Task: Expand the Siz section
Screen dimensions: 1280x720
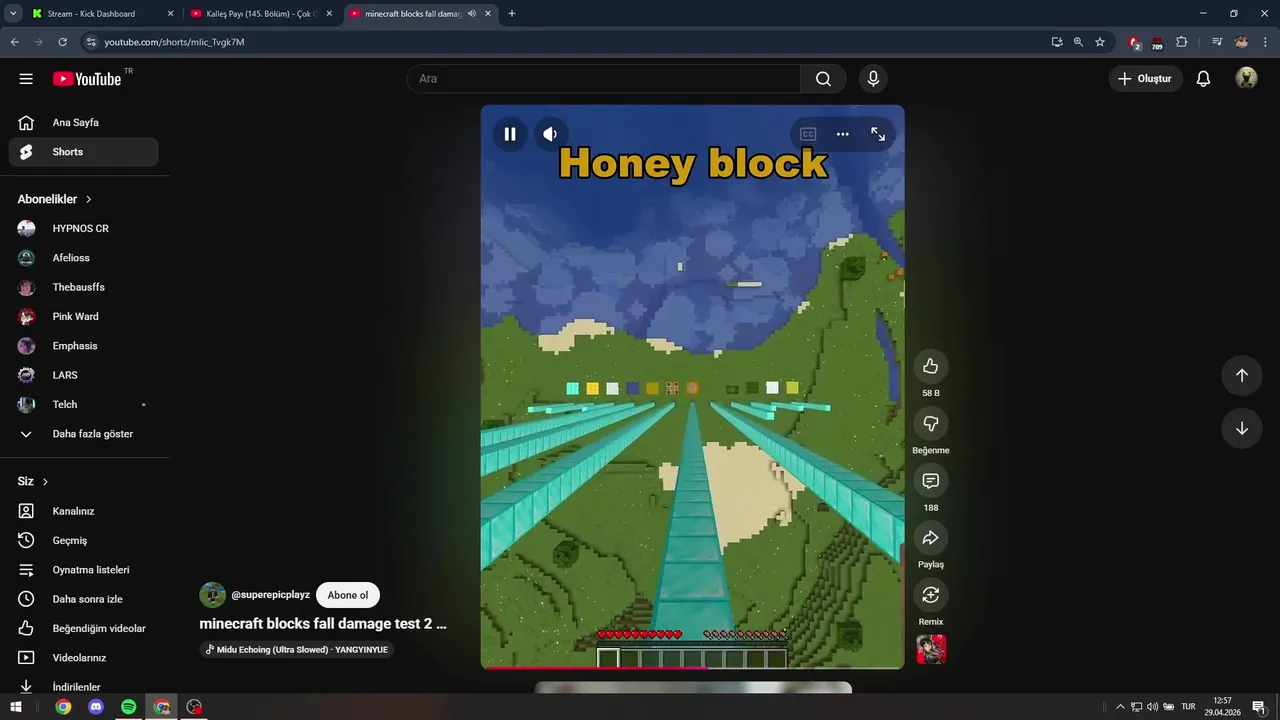Action: [33, 482]
